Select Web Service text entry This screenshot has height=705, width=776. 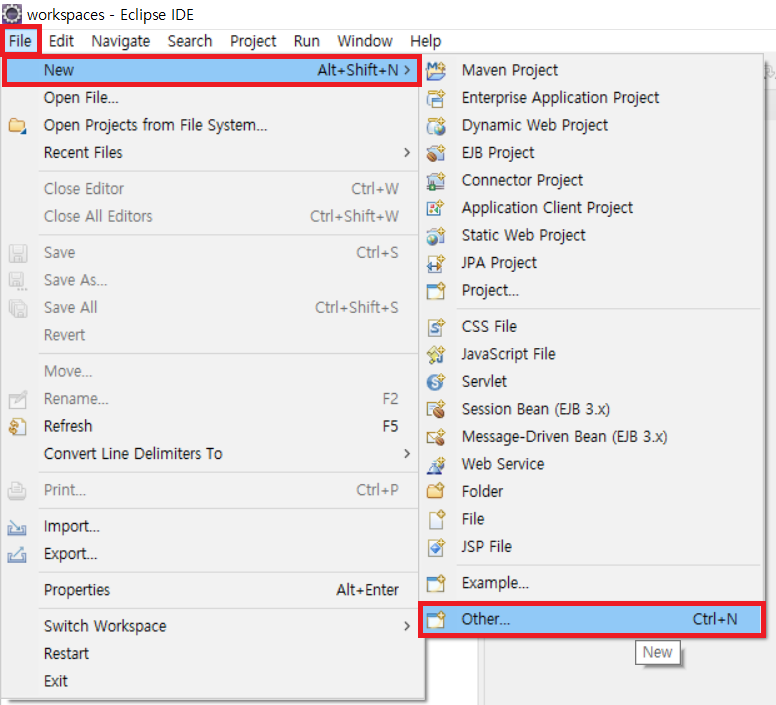click(x=503, y=464)
